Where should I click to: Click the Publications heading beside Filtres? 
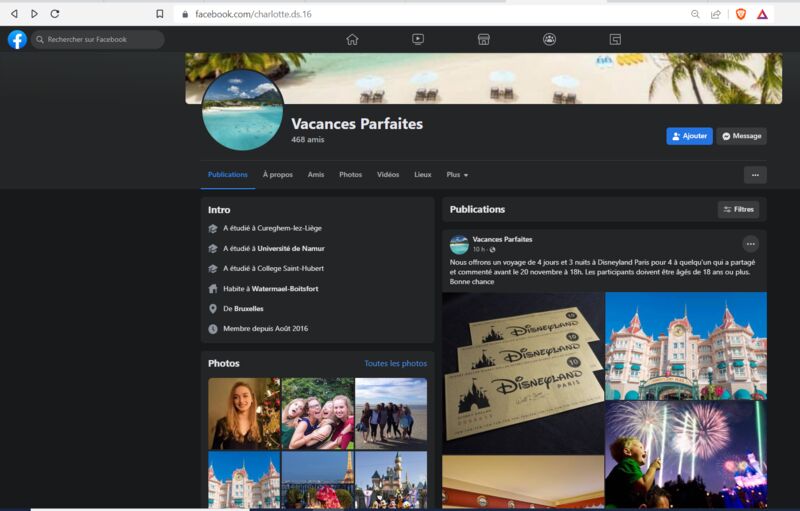477,210
